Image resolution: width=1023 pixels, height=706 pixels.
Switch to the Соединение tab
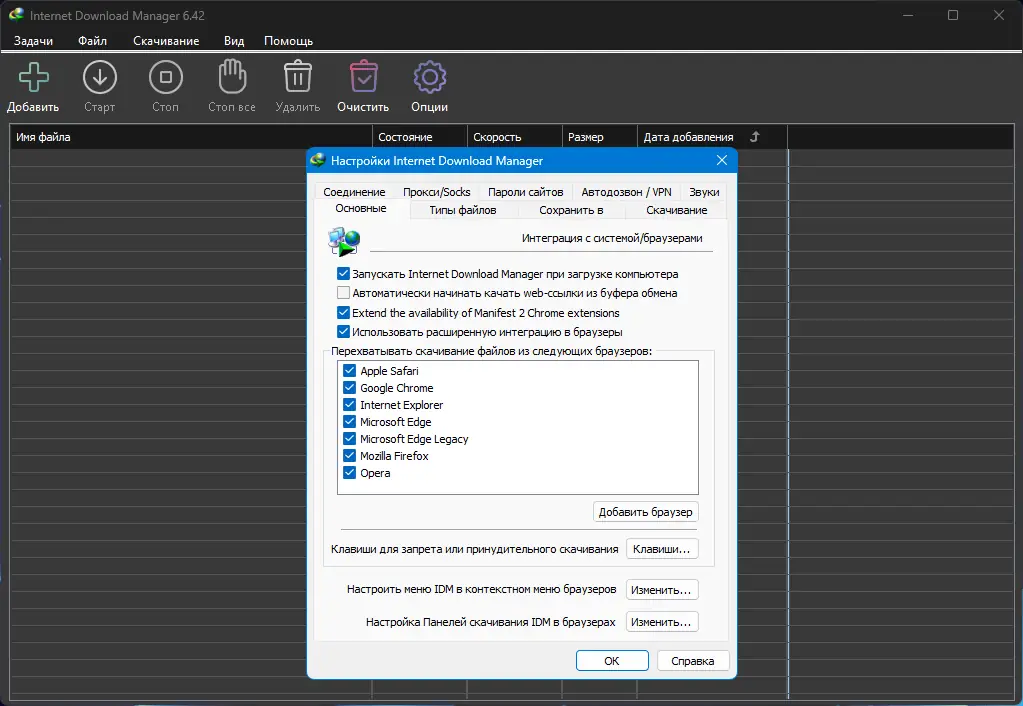pyautogui.click(x=354, y=192)
